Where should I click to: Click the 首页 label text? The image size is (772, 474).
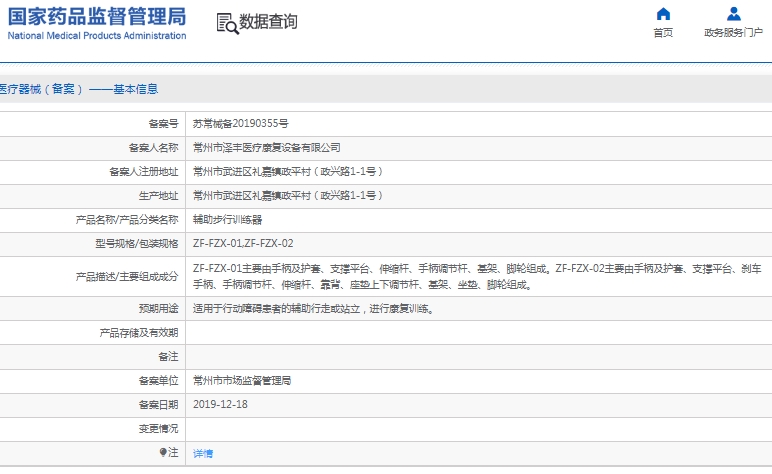(x=663, y=32)
